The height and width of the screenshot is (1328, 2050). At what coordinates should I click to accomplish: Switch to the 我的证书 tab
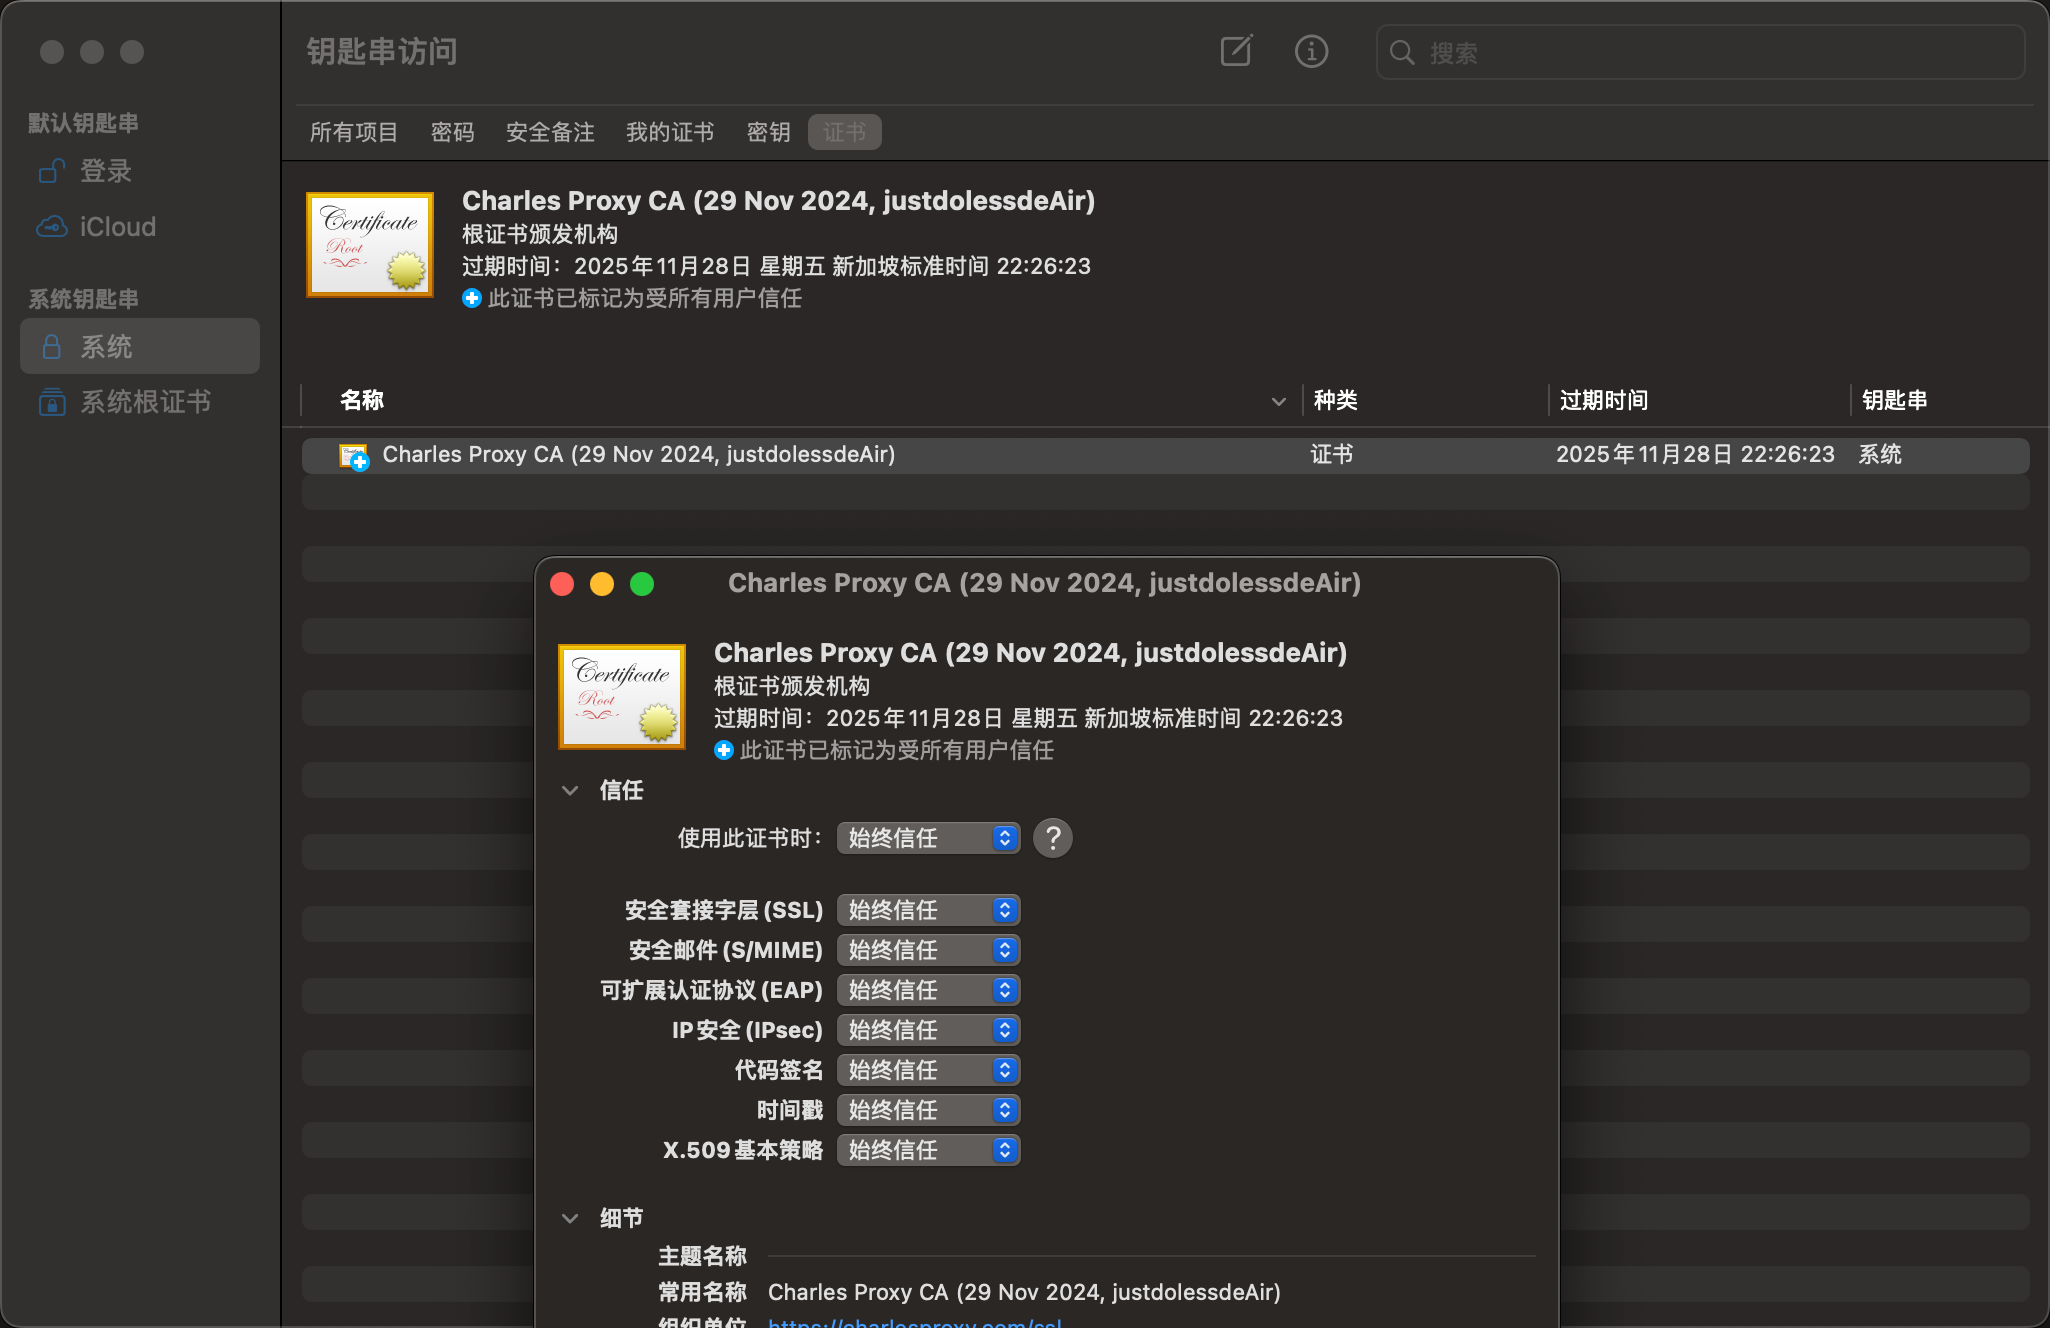click(x=670, y=132)
